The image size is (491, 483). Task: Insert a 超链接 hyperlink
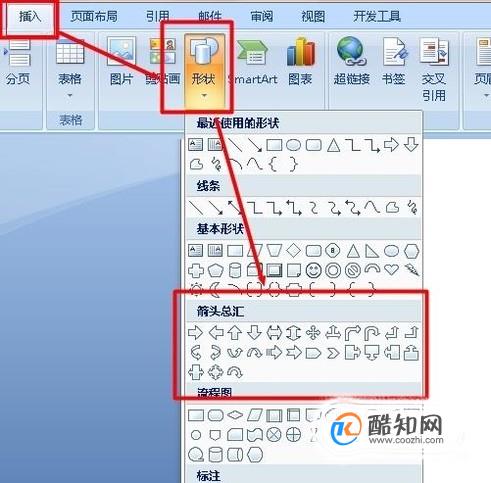[352, 61]
